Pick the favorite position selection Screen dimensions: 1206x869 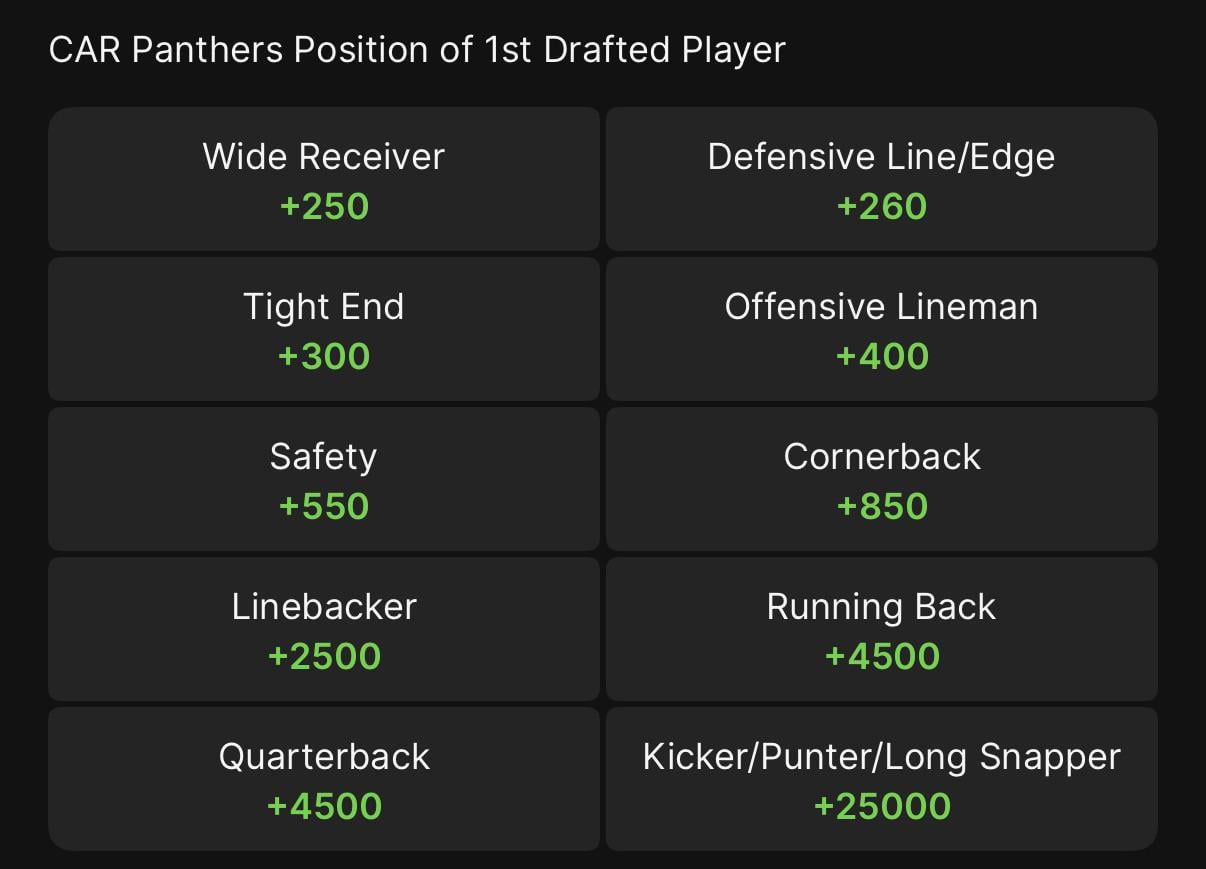323,178
